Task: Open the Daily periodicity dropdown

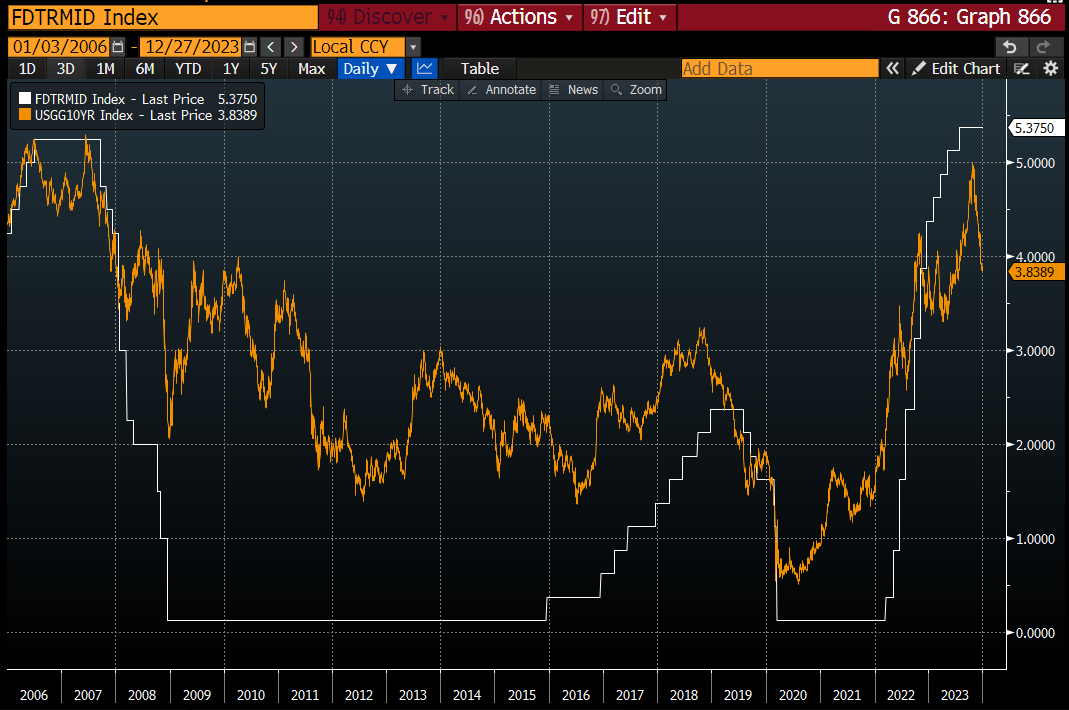Action: (371, 68)
